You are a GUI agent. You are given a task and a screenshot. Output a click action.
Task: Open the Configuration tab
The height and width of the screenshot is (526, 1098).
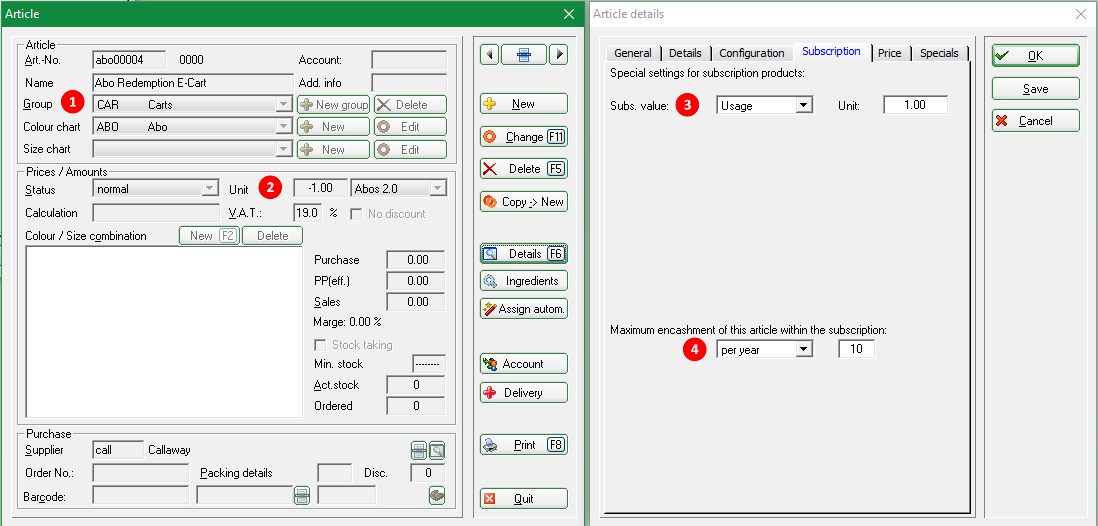[752, 53]
